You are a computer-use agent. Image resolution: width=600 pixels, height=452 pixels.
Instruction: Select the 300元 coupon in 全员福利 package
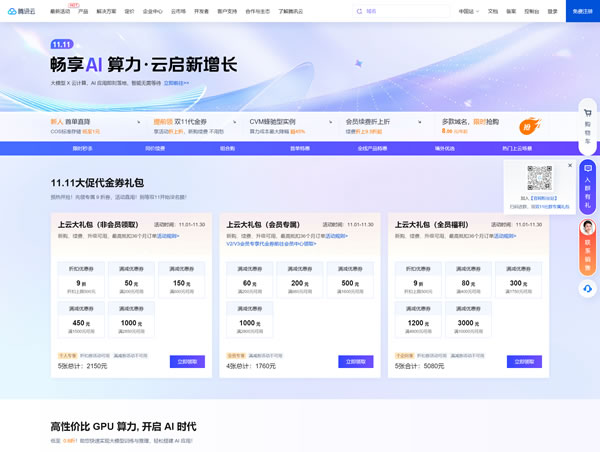(518, 280)
